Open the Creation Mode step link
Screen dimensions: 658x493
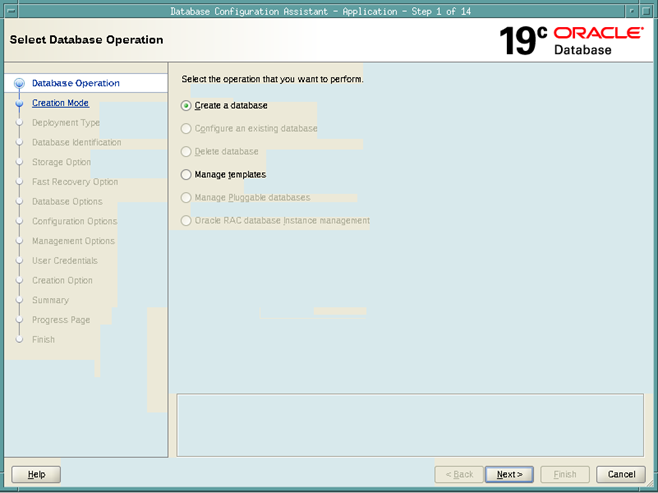point(60,103)
